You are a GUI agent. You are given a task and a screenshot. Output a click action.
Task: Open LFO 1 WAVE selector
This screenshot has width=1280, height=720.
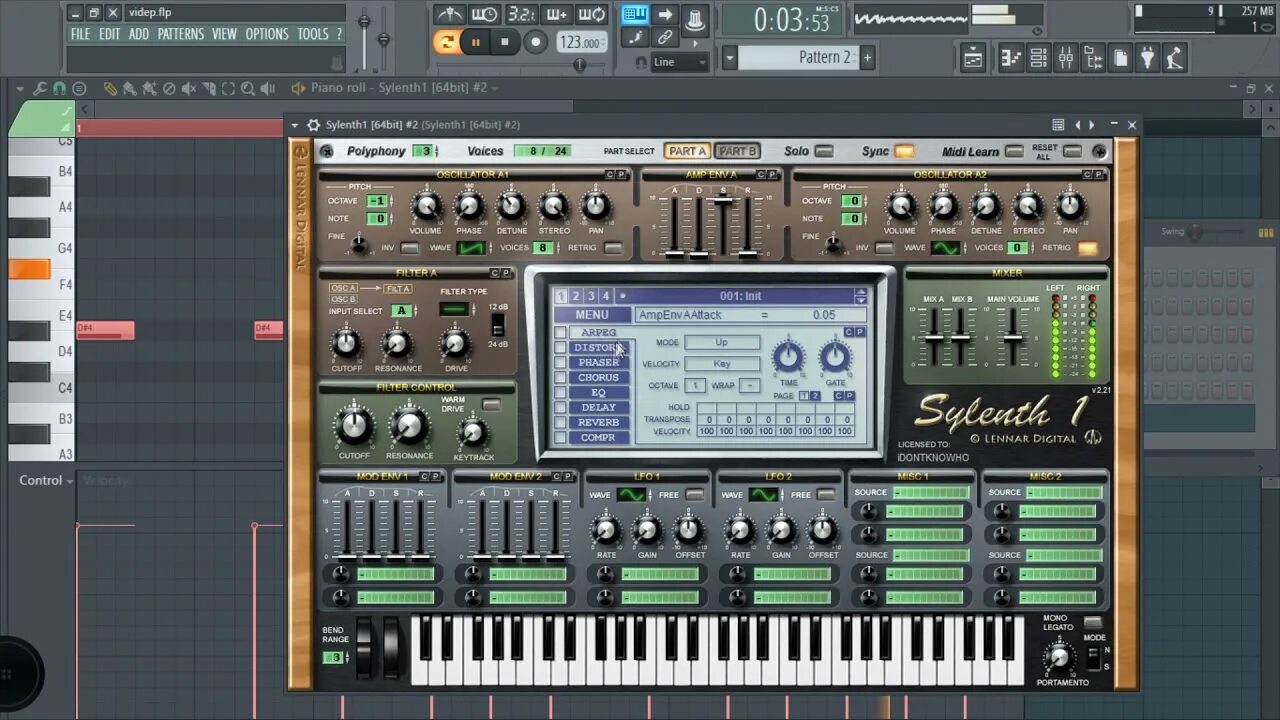click(631, 495)
